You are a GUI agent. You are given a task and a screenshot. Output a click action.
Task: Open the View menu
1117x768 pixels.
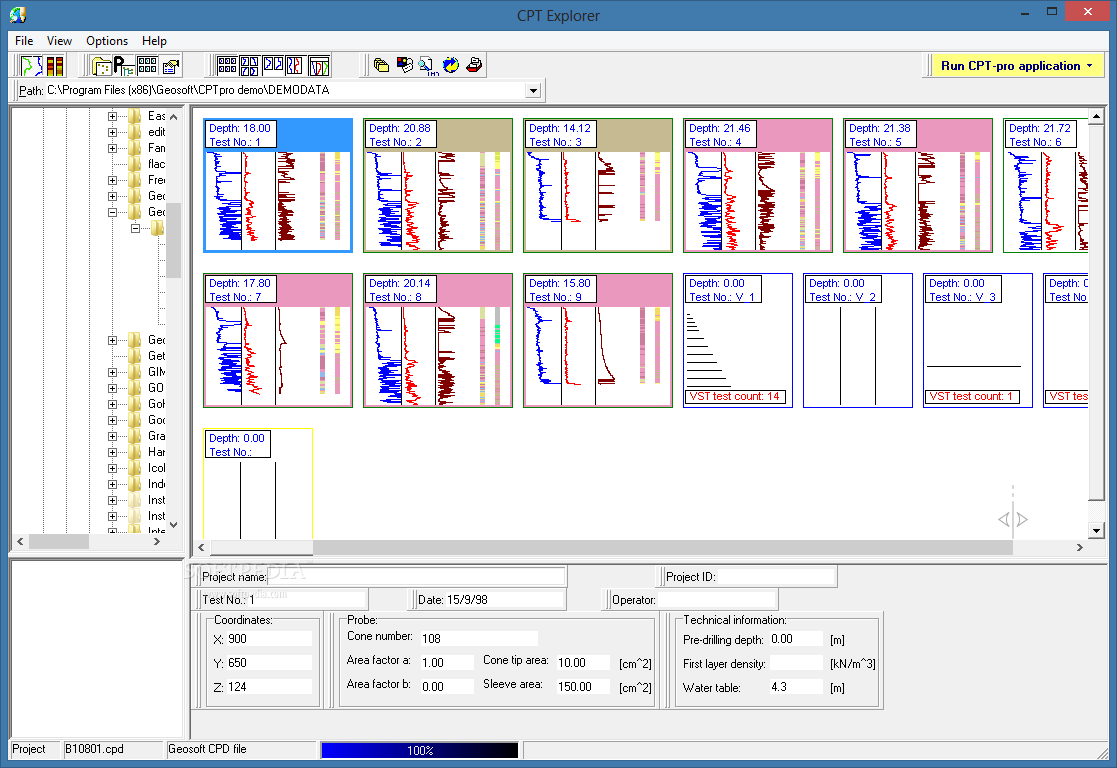click(x=59, y=41)
